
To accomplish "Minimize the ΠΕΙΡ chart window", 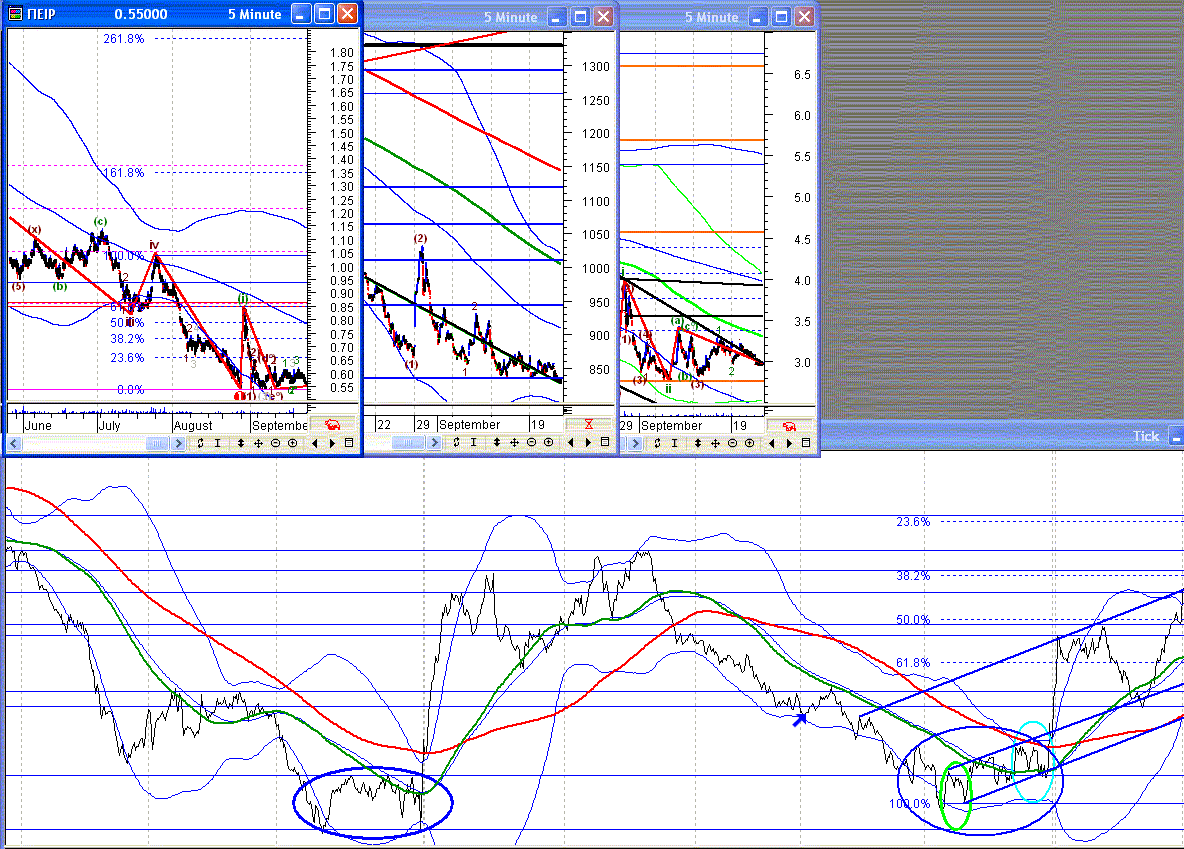I will pos(301,14).
